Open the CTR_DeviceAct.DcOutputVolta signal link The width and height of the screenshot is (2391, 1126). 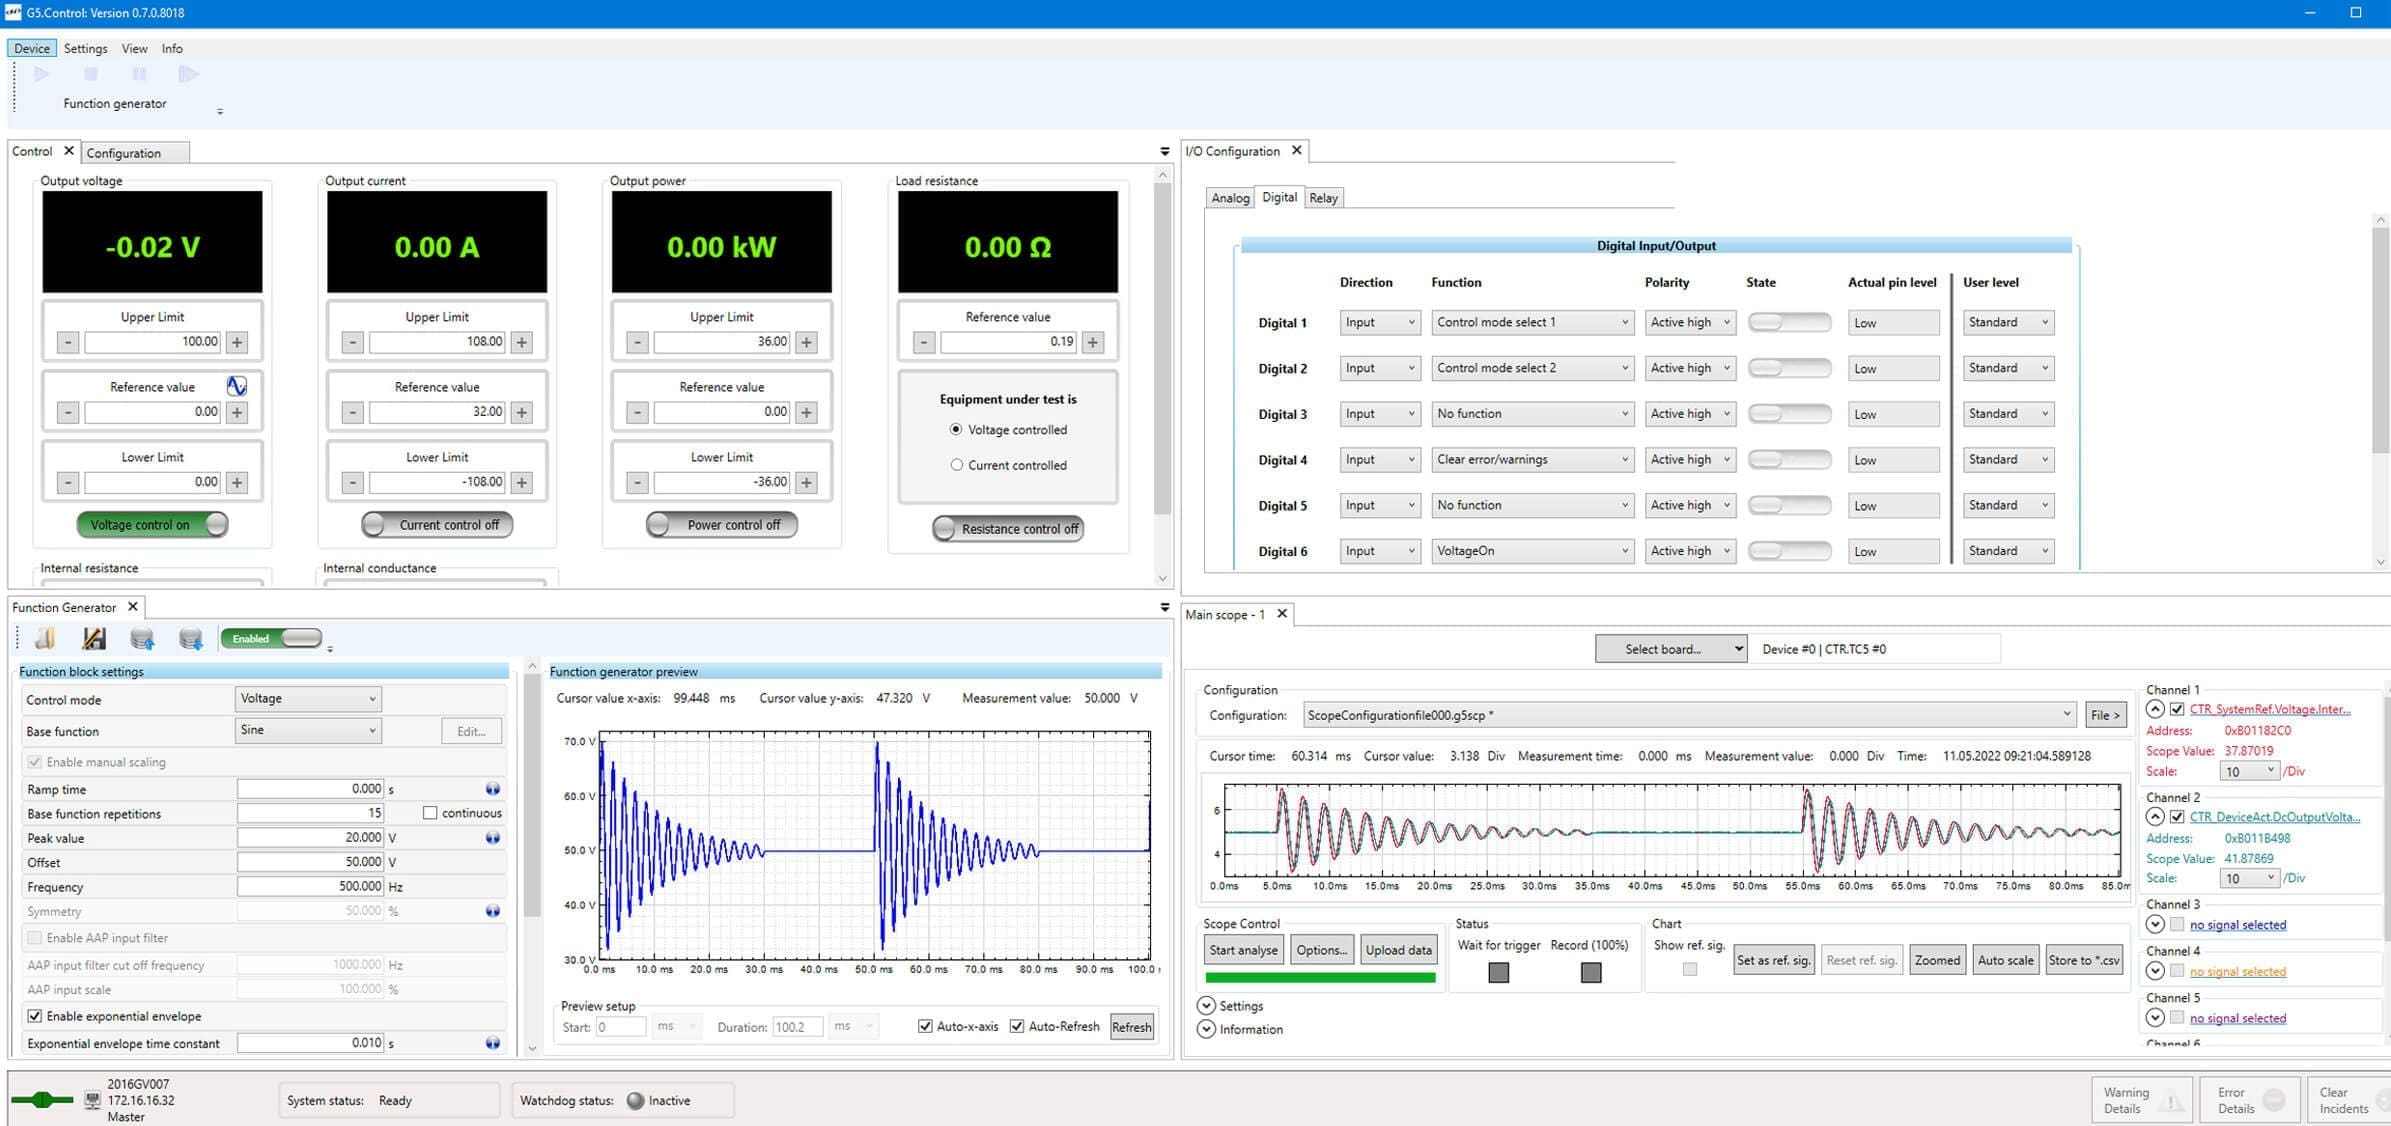click(2274, 817)
